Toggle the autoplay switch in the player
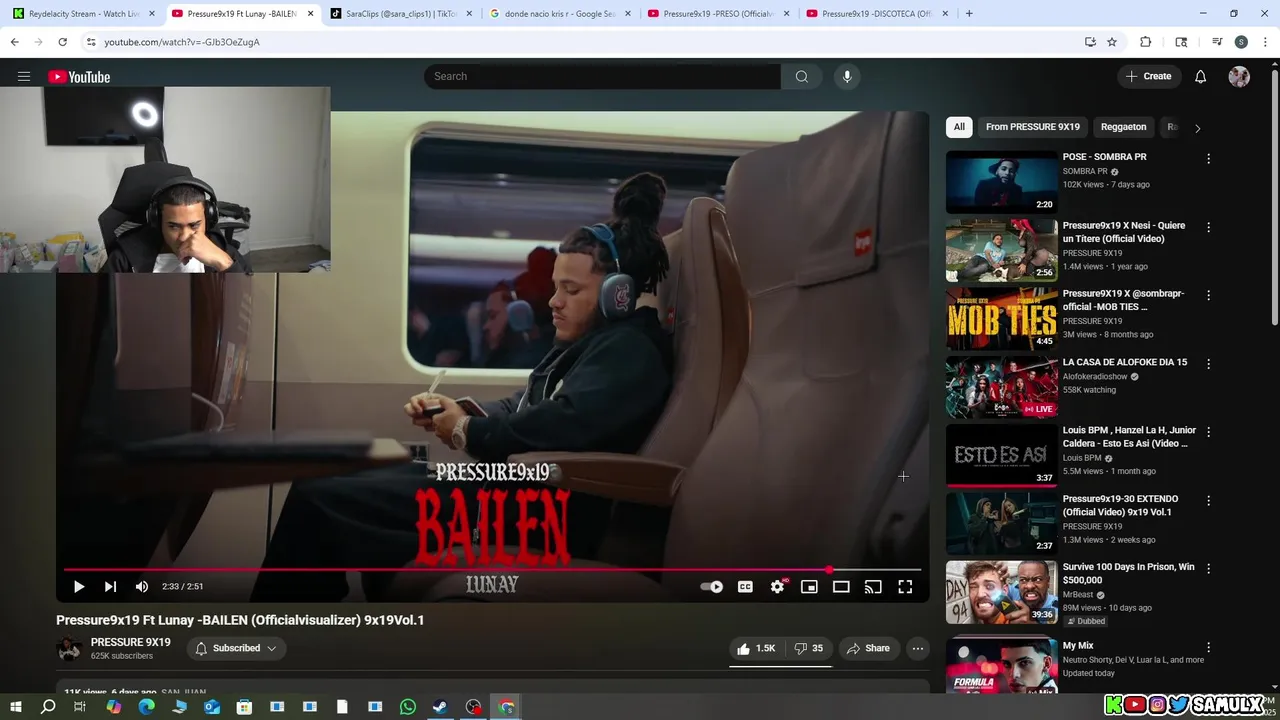 coord(712,587)
